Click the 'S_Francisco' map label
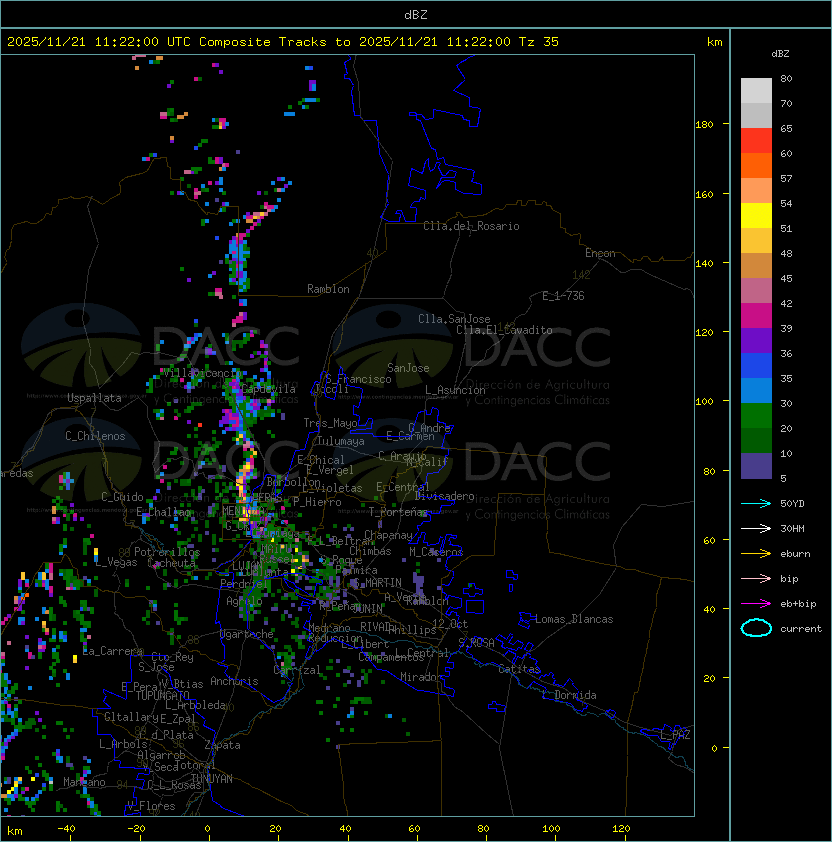 [358, 379]
